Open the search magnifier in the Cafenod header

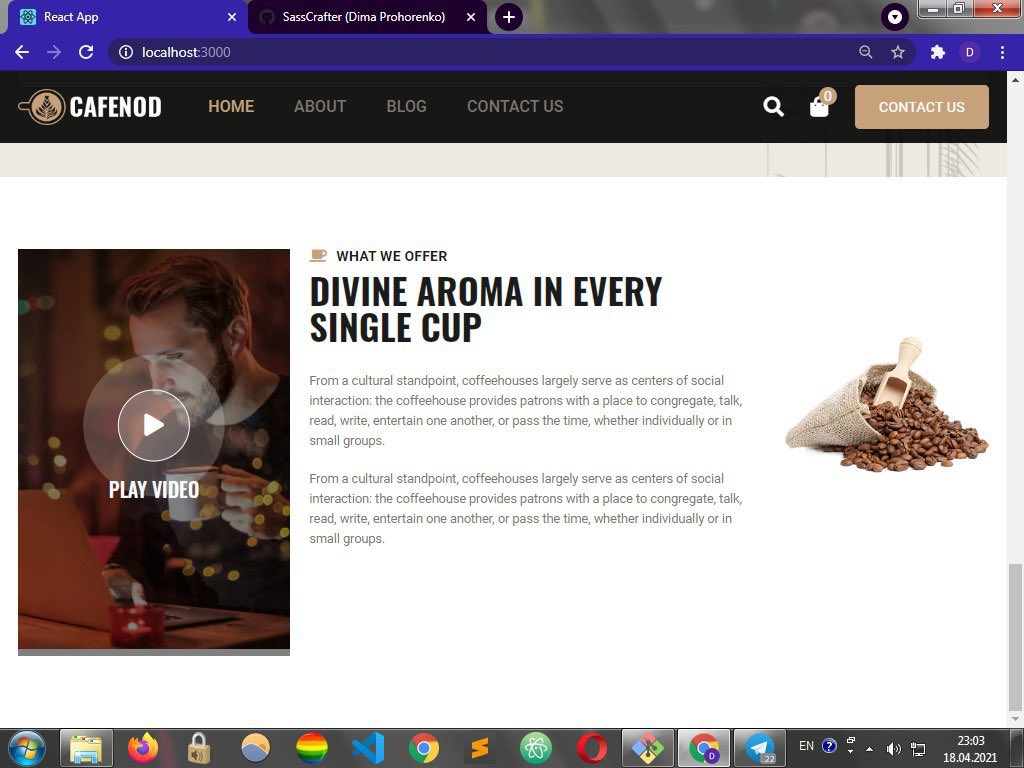[773, 105]
